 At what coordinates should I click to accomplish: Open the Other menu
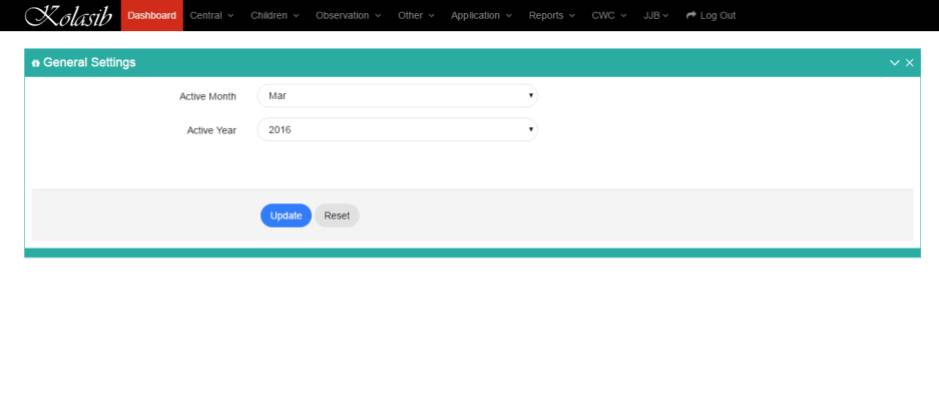[416, 16]
